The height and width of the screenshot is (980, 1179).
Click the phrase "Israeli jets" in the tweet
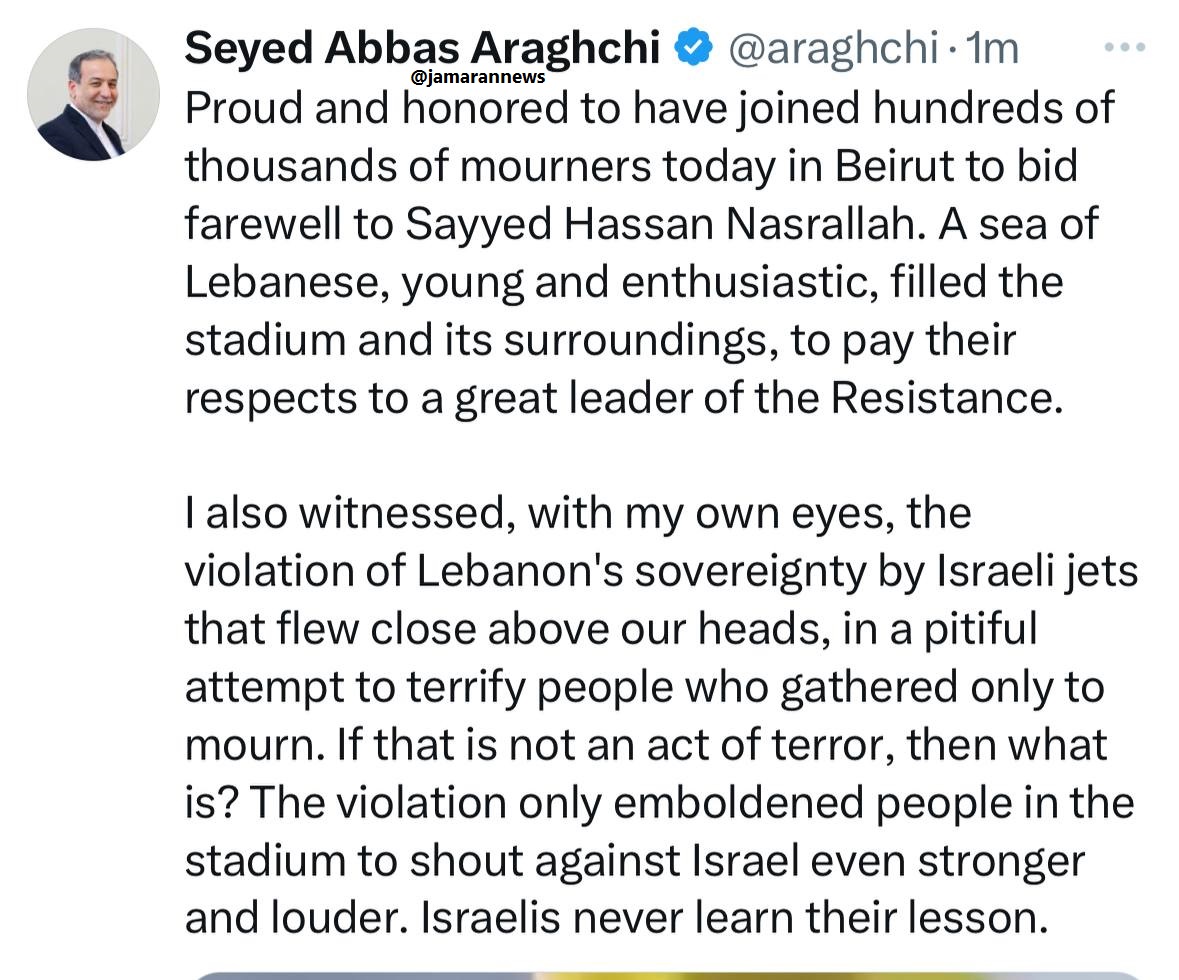1037,571
